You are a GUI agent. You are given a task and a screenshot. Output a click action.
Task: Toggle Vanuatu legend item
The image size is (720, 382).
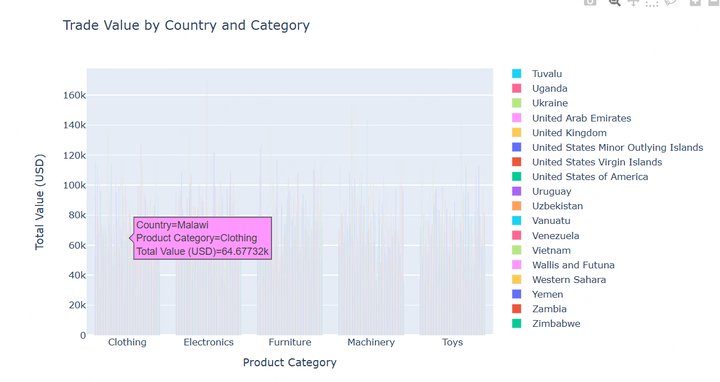coord(541,221)
